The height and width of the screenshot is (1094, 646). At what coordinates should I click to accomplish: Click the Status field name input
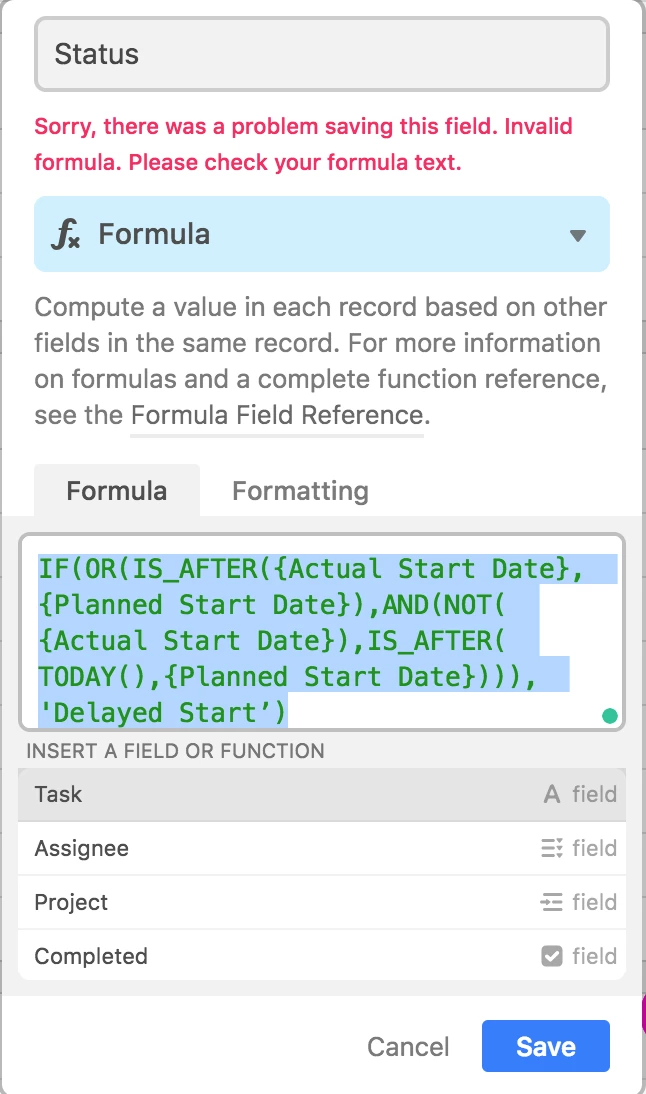pos(321,54)
